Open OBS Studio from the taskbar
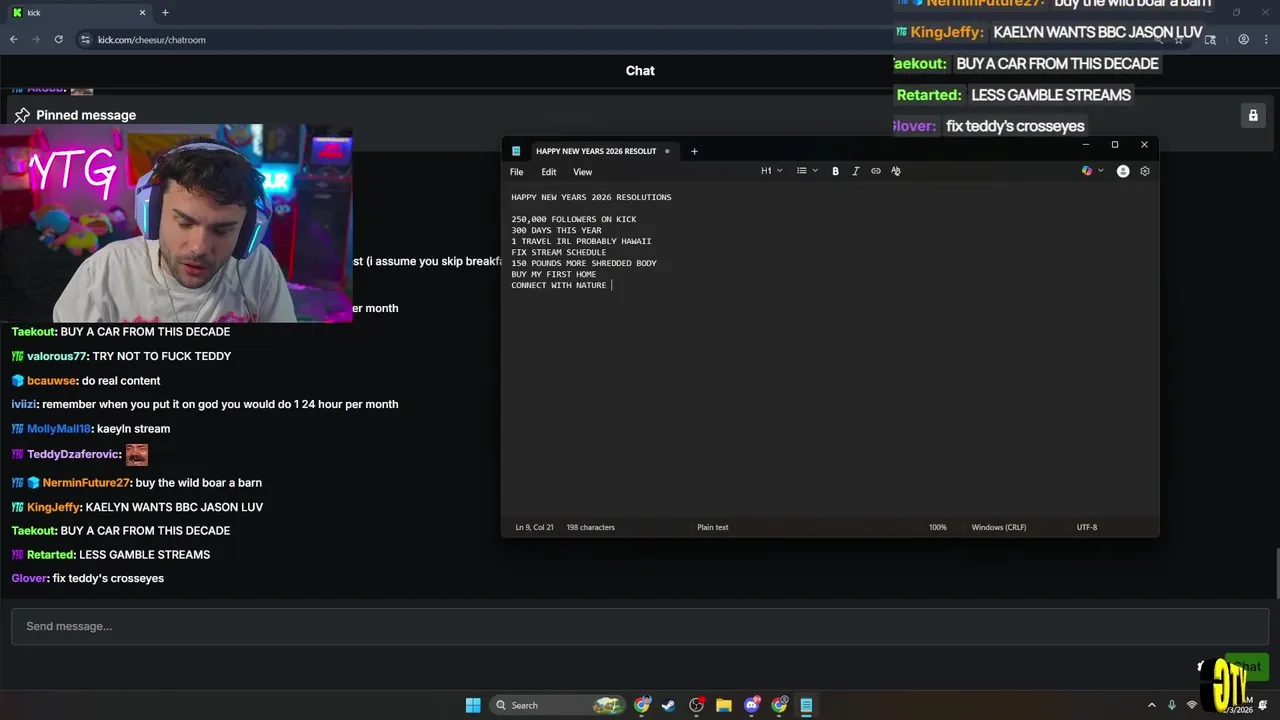The width and height of the screenshot is (1280, 720). [696, 705]
